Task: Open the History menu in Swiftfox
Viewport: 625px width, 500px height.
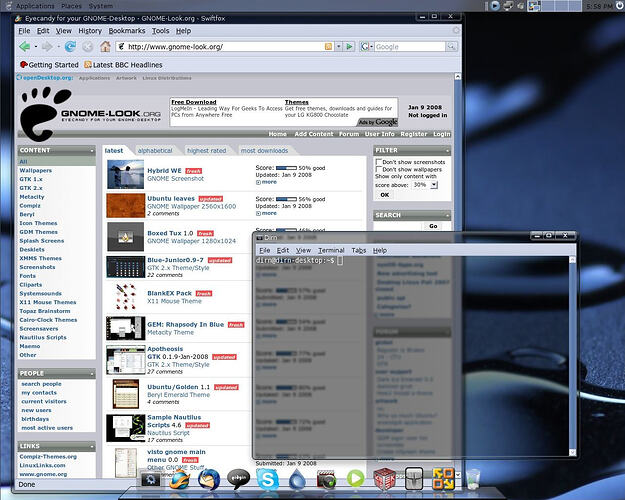Action: 90,31
